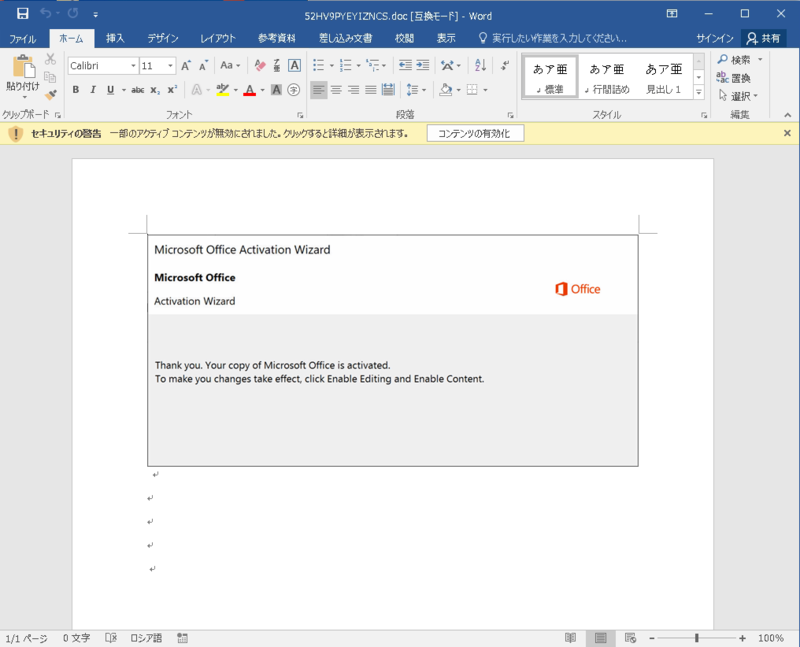This screenshot has height=647, width=800.
Task: Expand the styles gallery with More arrow
Action: [x=699, y=92]
